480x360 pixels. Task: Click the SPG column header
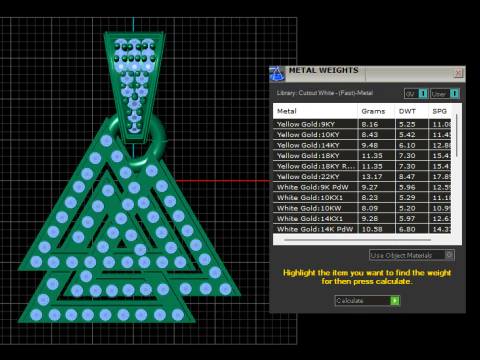pyautogui.click(x=440, y=111)
